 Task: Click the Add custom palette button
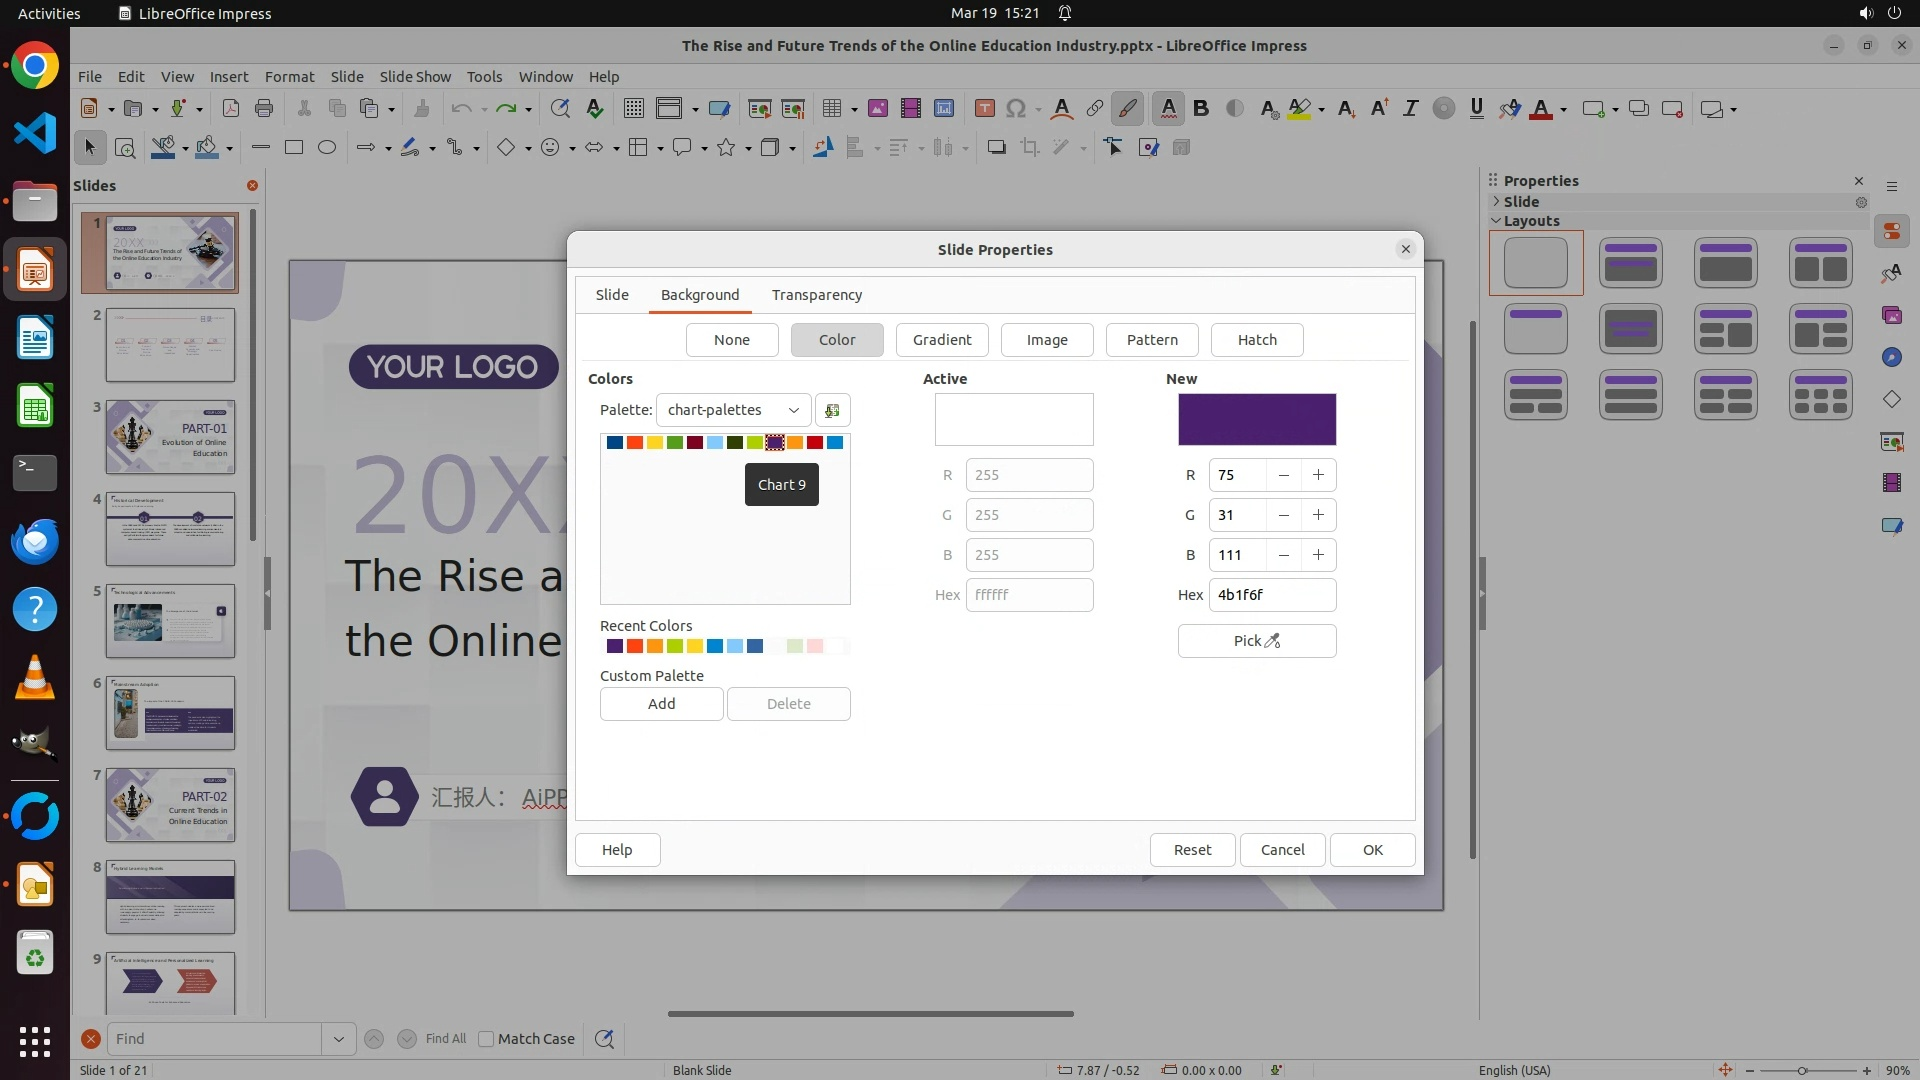click(x=661, y=704)
